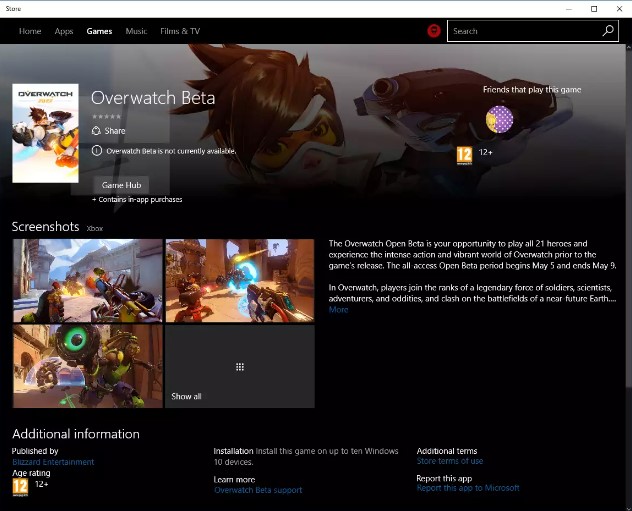Open the red user account avatar
The height and width of the screenshot is (511, 632).
point(434,31)
